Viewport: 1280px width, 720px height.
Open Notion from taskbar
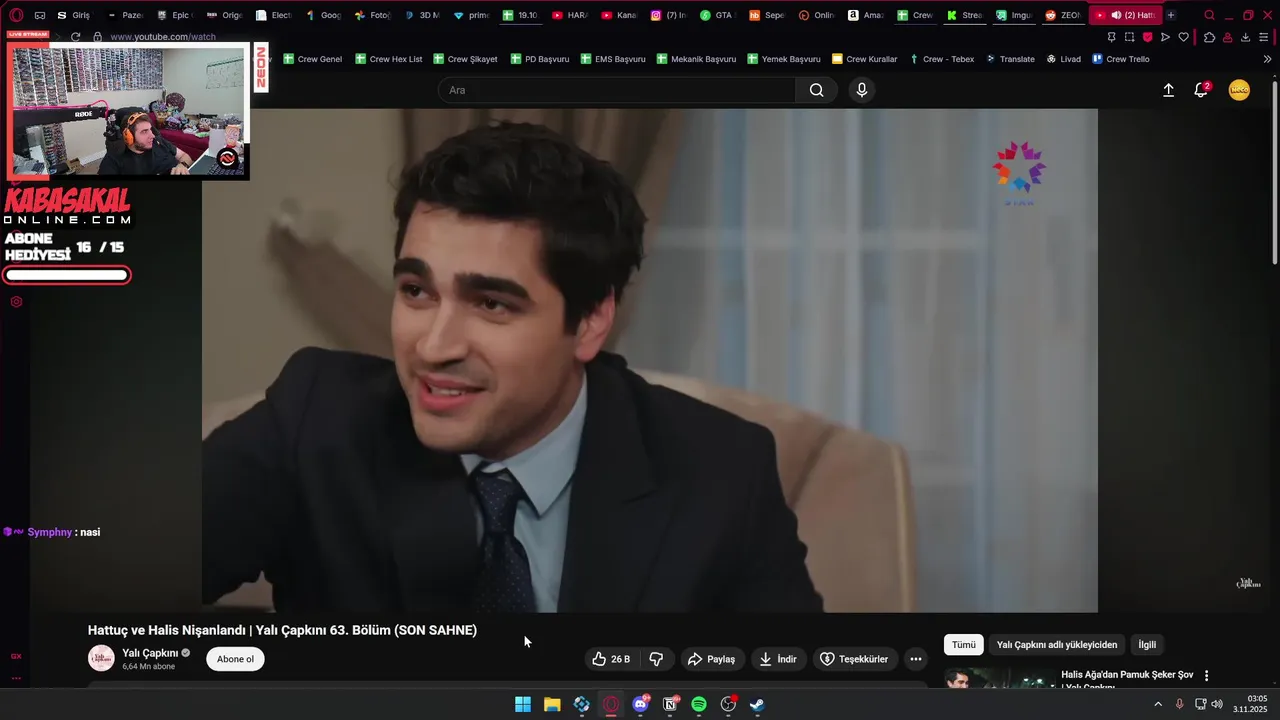(x=670, y=704)
